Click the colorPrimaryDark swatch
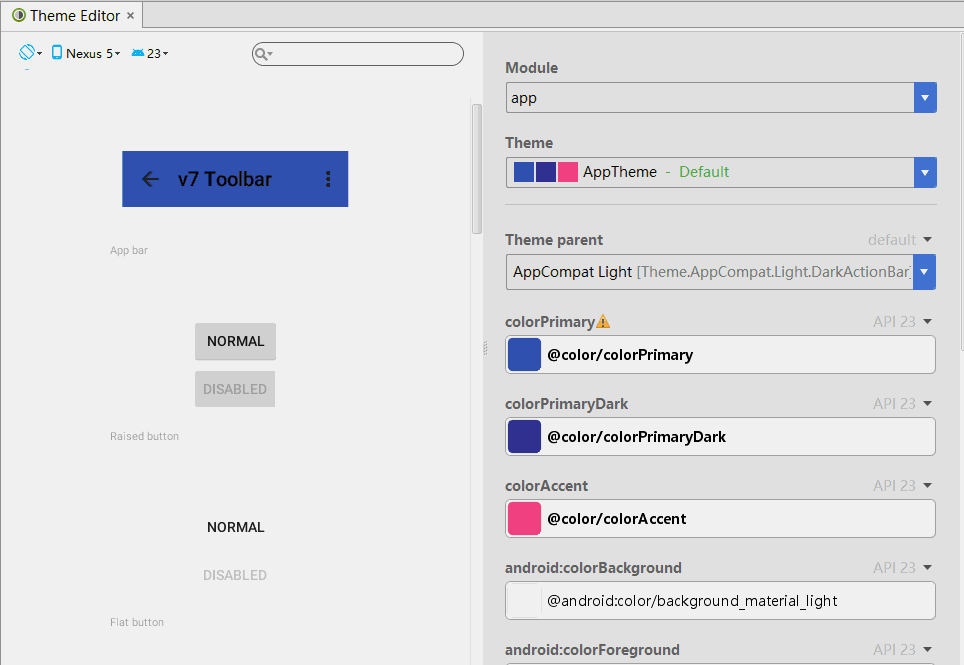The height and width of the screenshot is (665, 964). pos(524,437)
